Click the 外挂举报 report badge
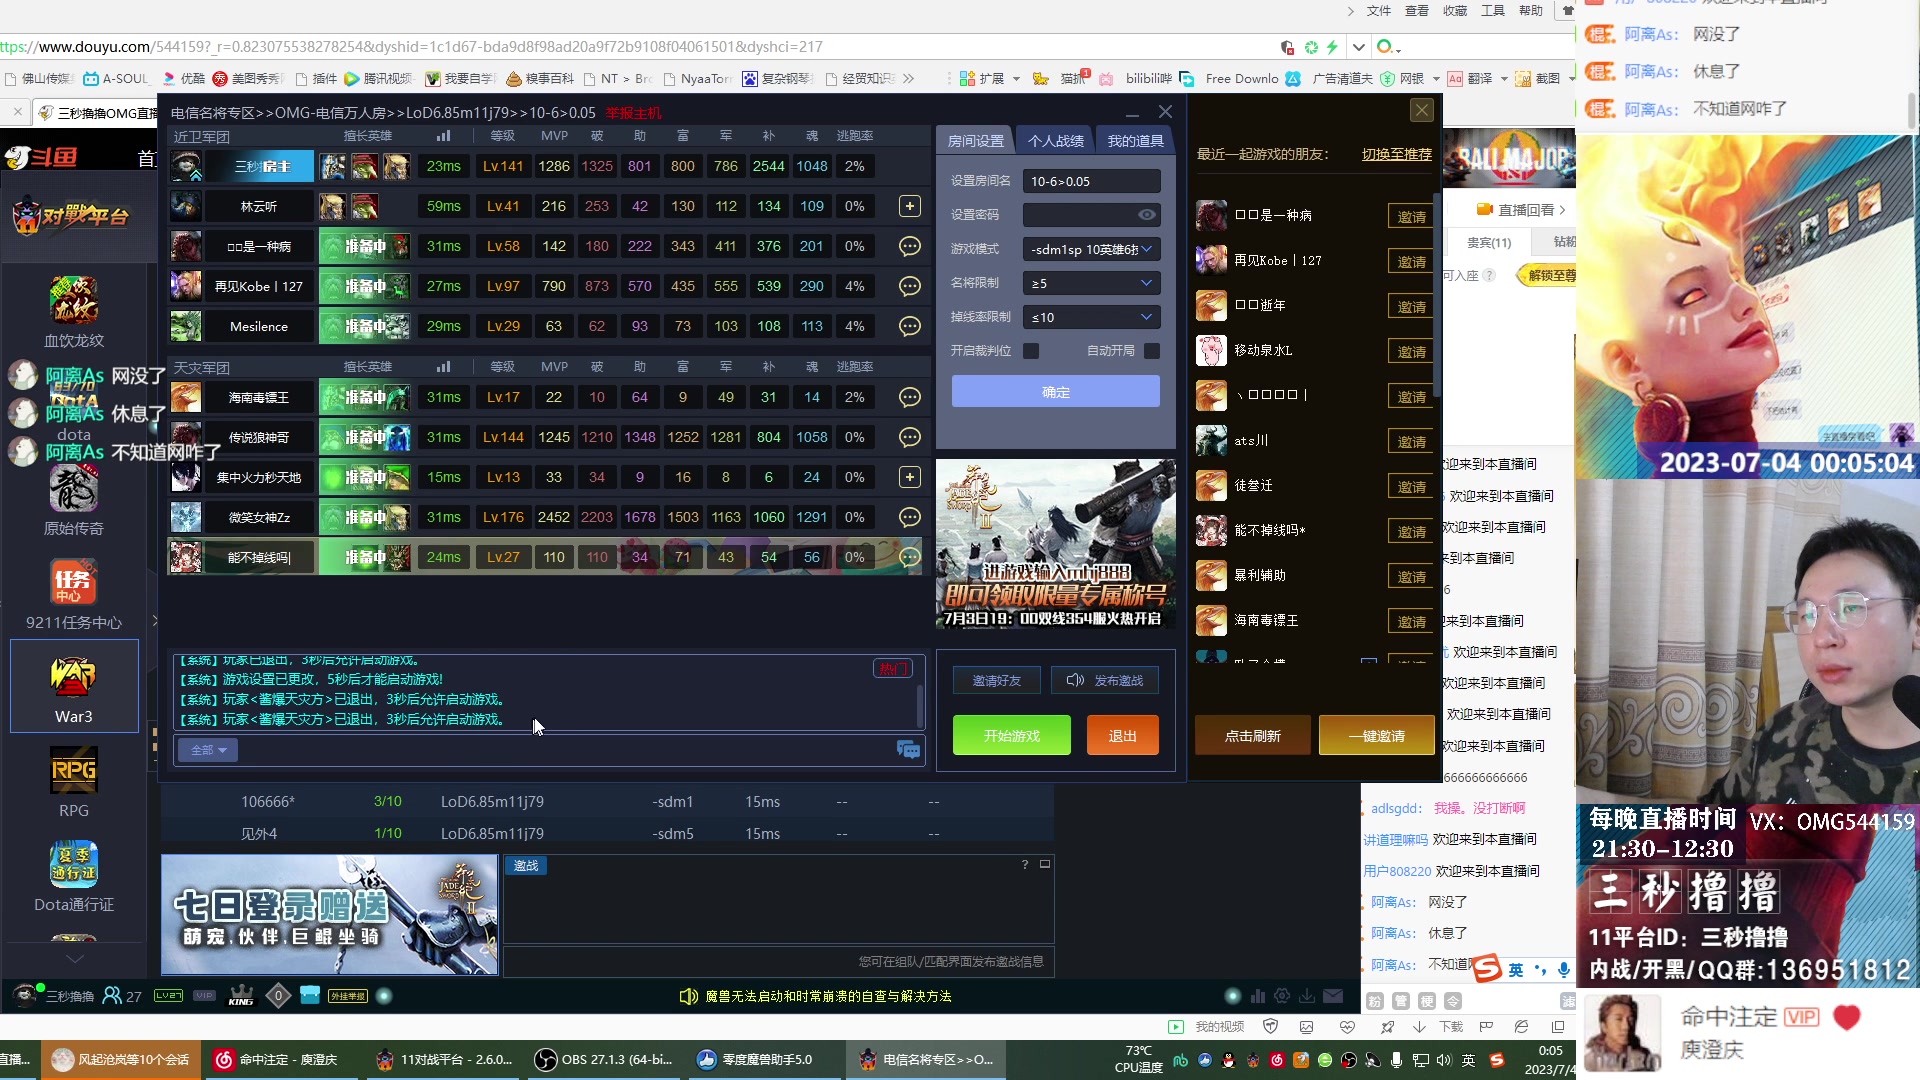 pos(347,996)
